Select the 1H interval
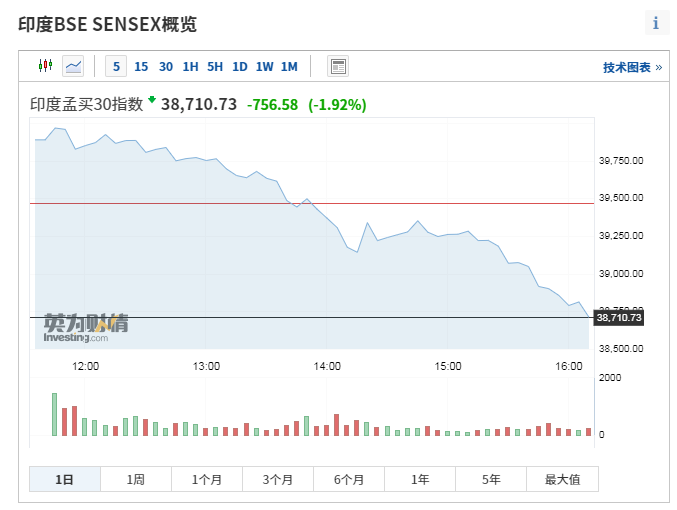 tap(190, 67)
